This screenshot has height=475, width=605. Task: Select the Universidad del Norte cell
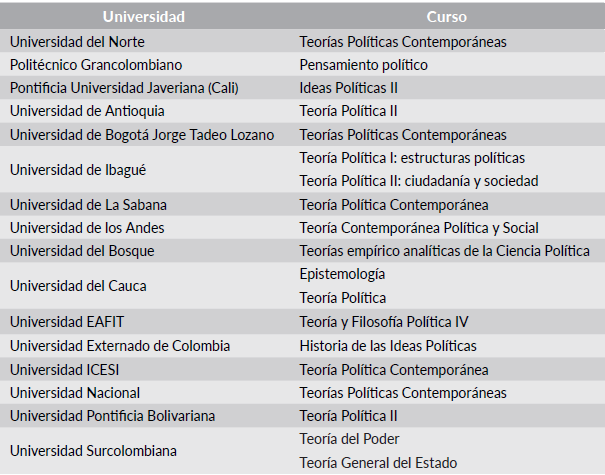pyautogui.click(x=77, y=42)
